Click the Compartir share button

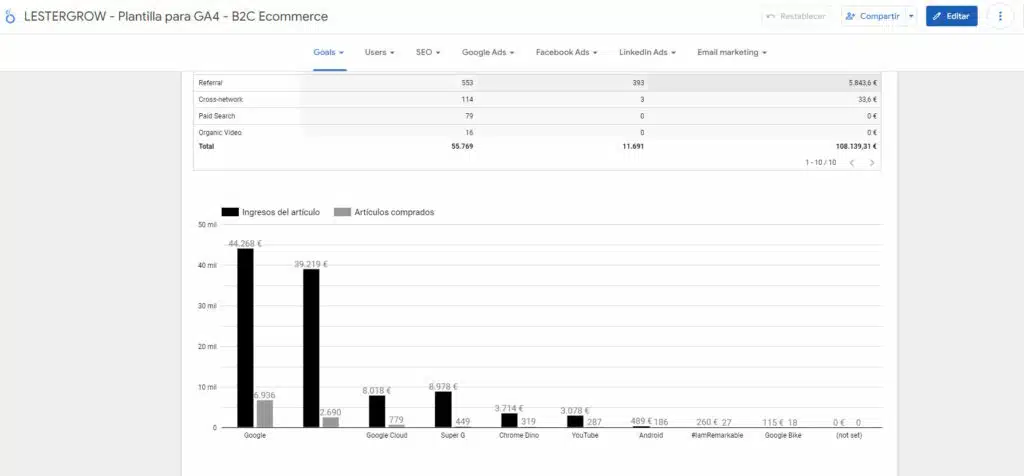pyautogui.click(x=873, y=16)
